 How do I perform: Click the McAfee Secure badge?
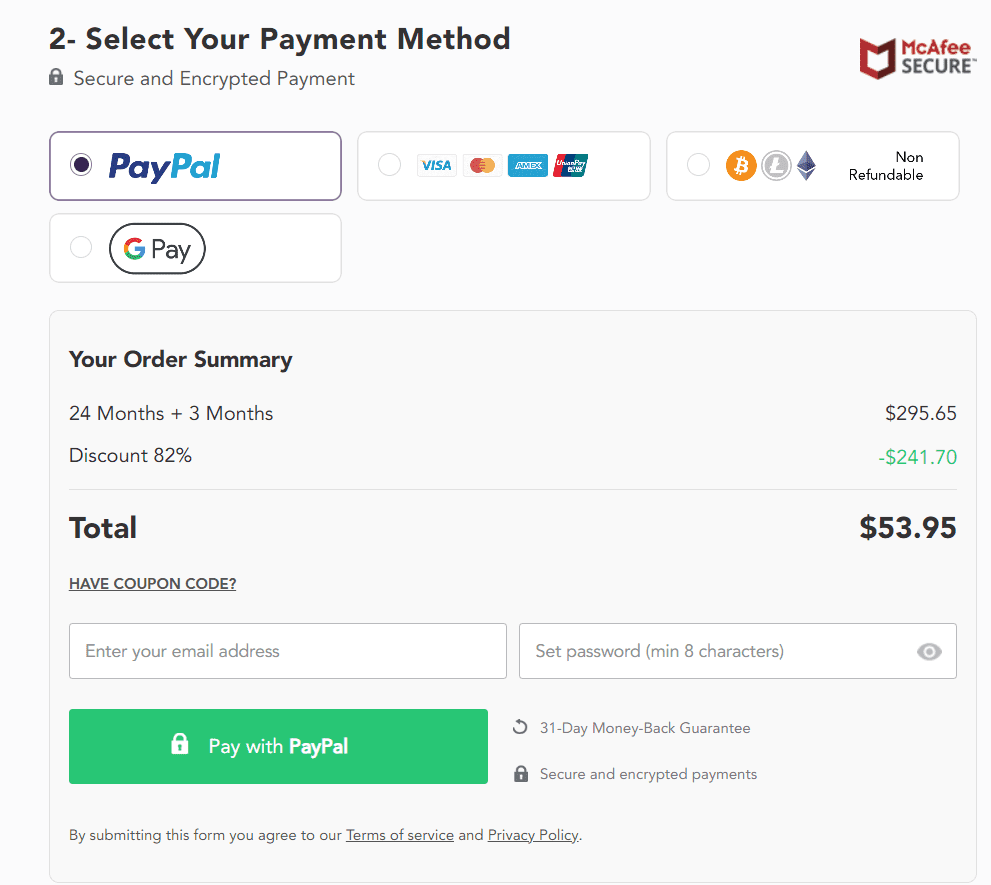tap(917, 58)
